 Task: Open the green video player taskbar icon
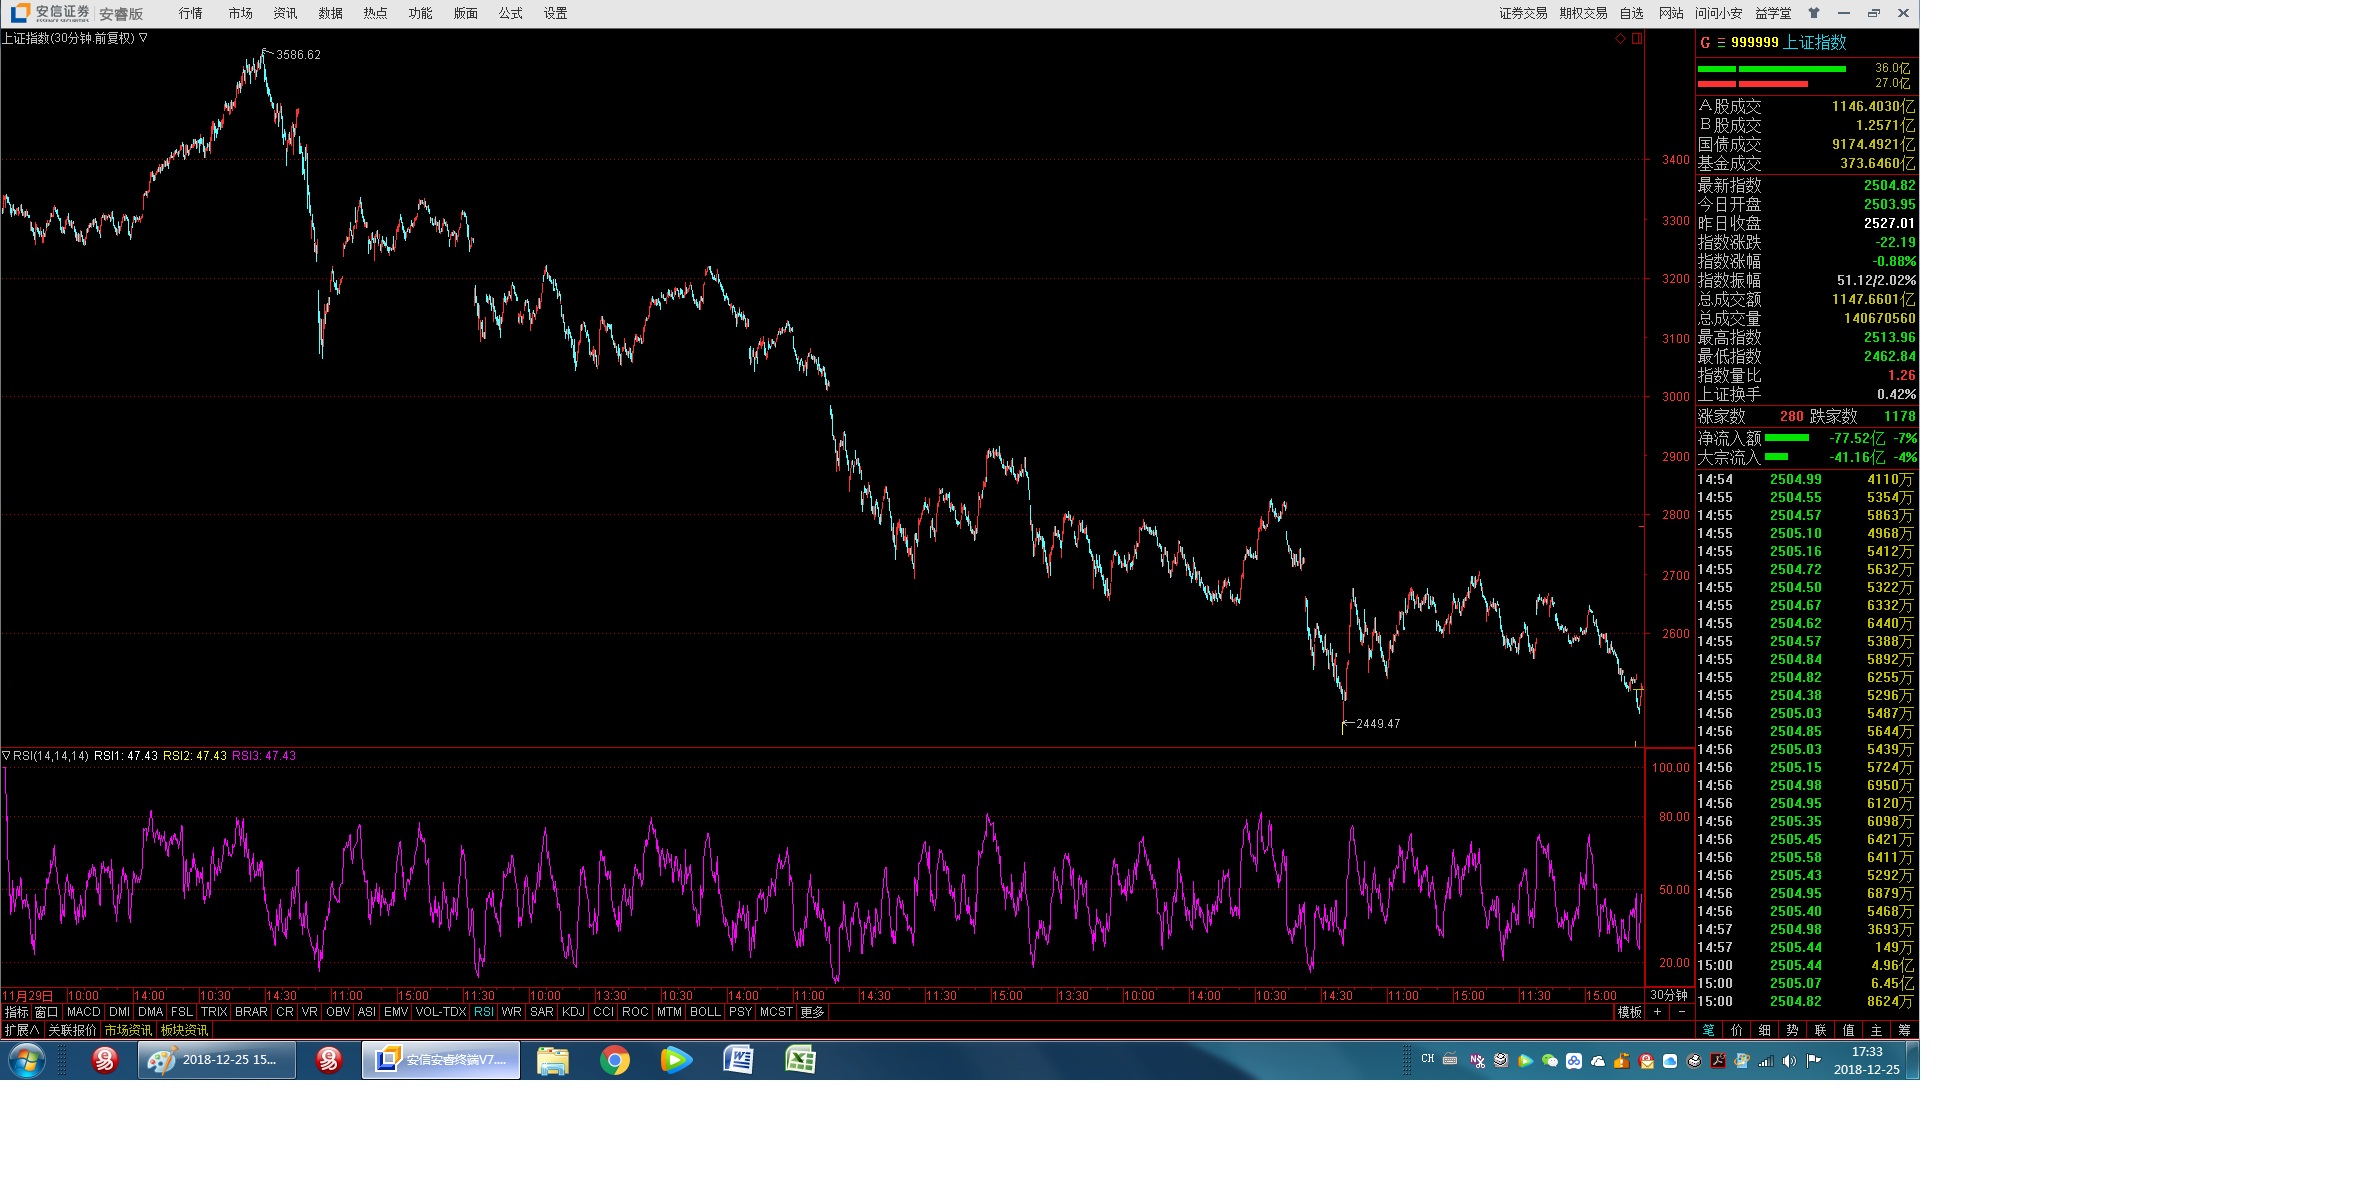point(676,1060)
